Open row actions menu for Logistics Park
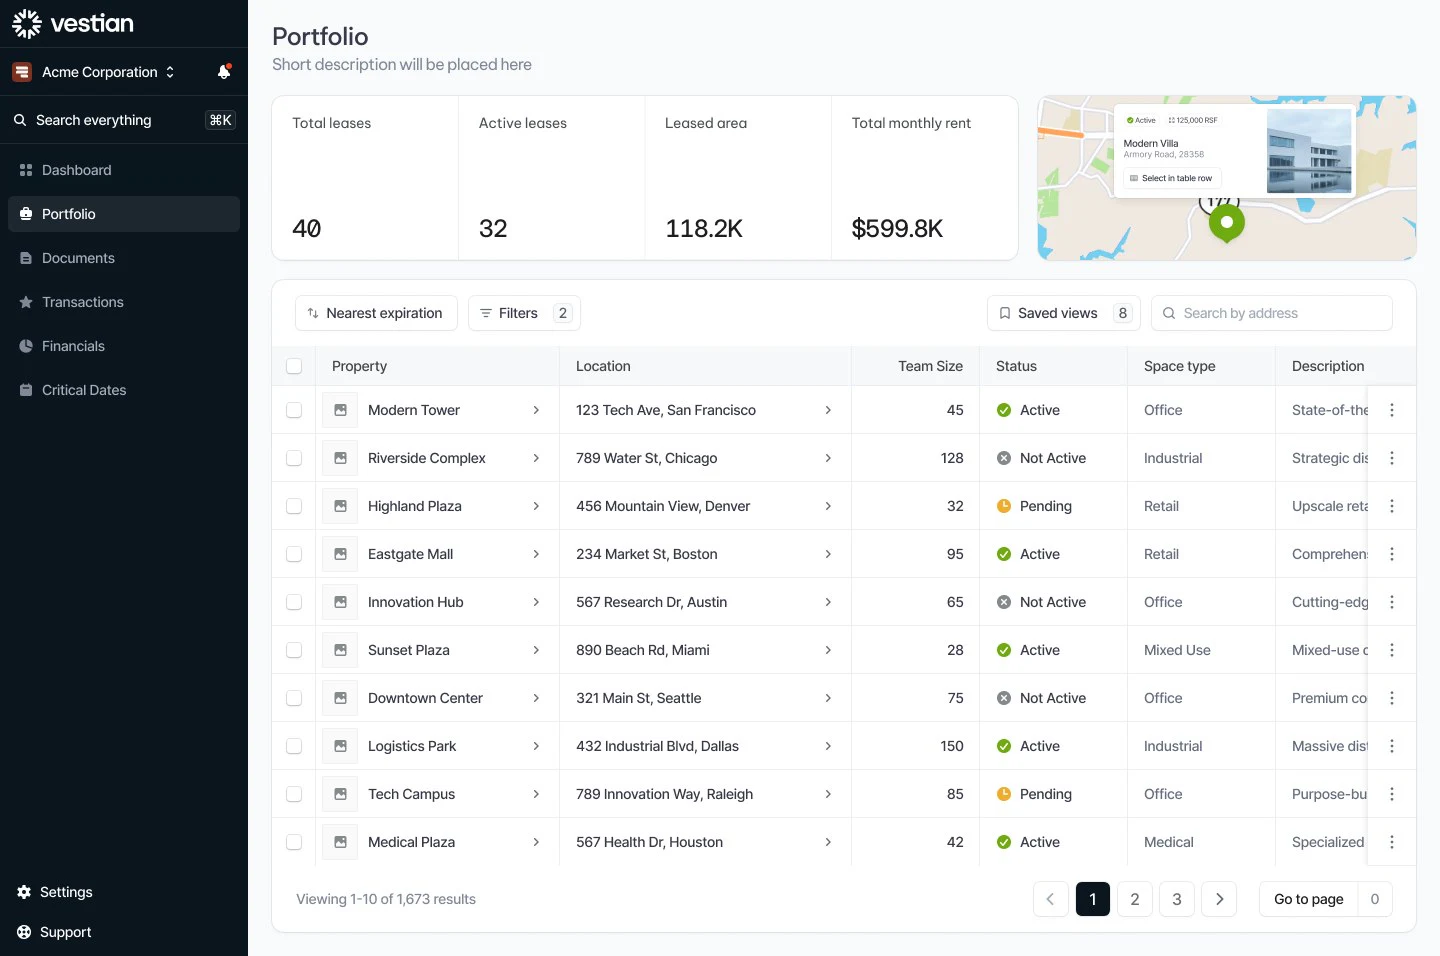The width and height of the screenshot is (1440, 956). (1391, 746)
